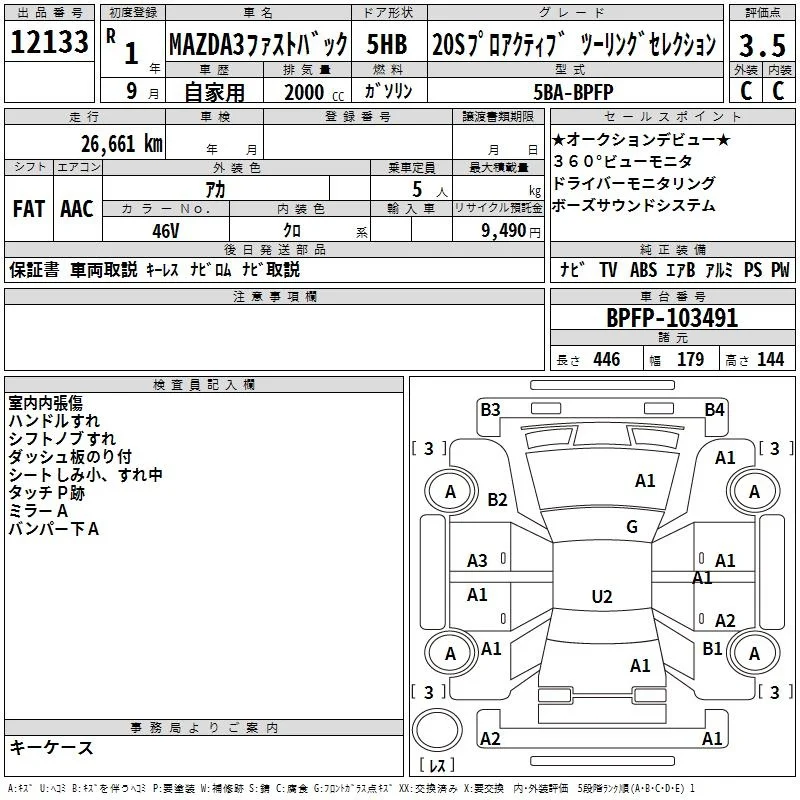The height and width of the screenshot is (800, 800).
Task: Click ABS in genuine equipment row
Action: point(643,269)
